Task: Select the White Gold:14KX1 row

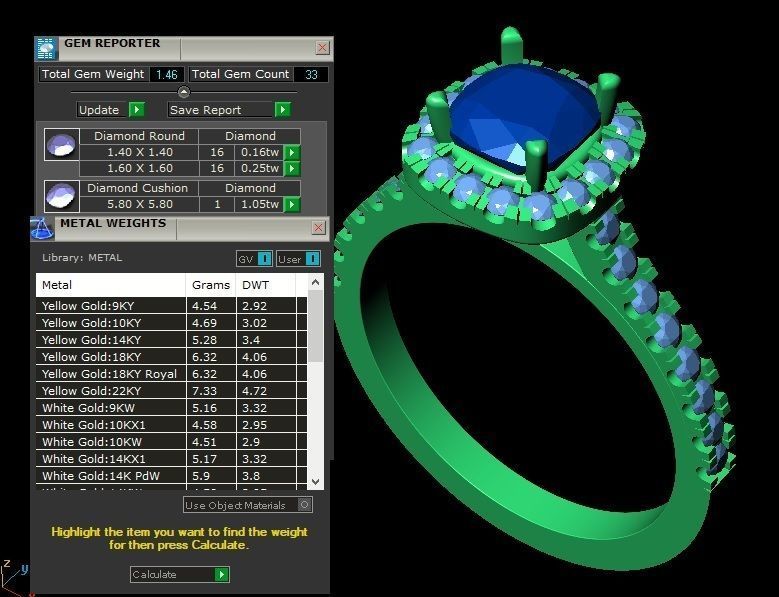Action: (171, 458)
